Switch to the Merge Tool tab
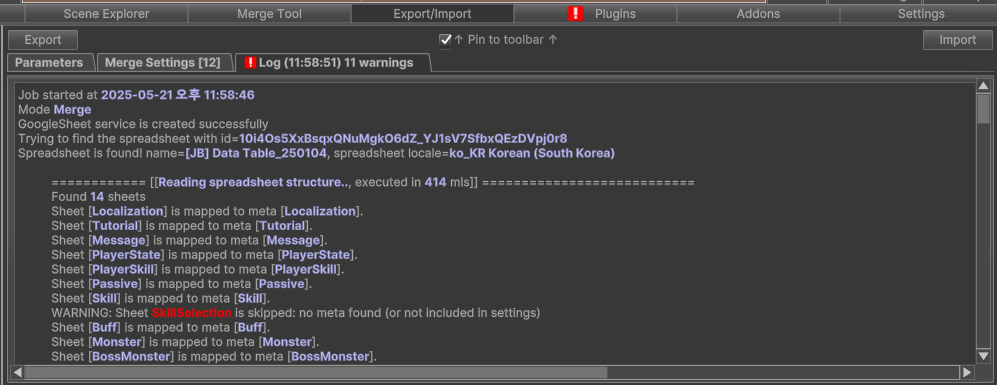The image size is (997, 385). 269,13
